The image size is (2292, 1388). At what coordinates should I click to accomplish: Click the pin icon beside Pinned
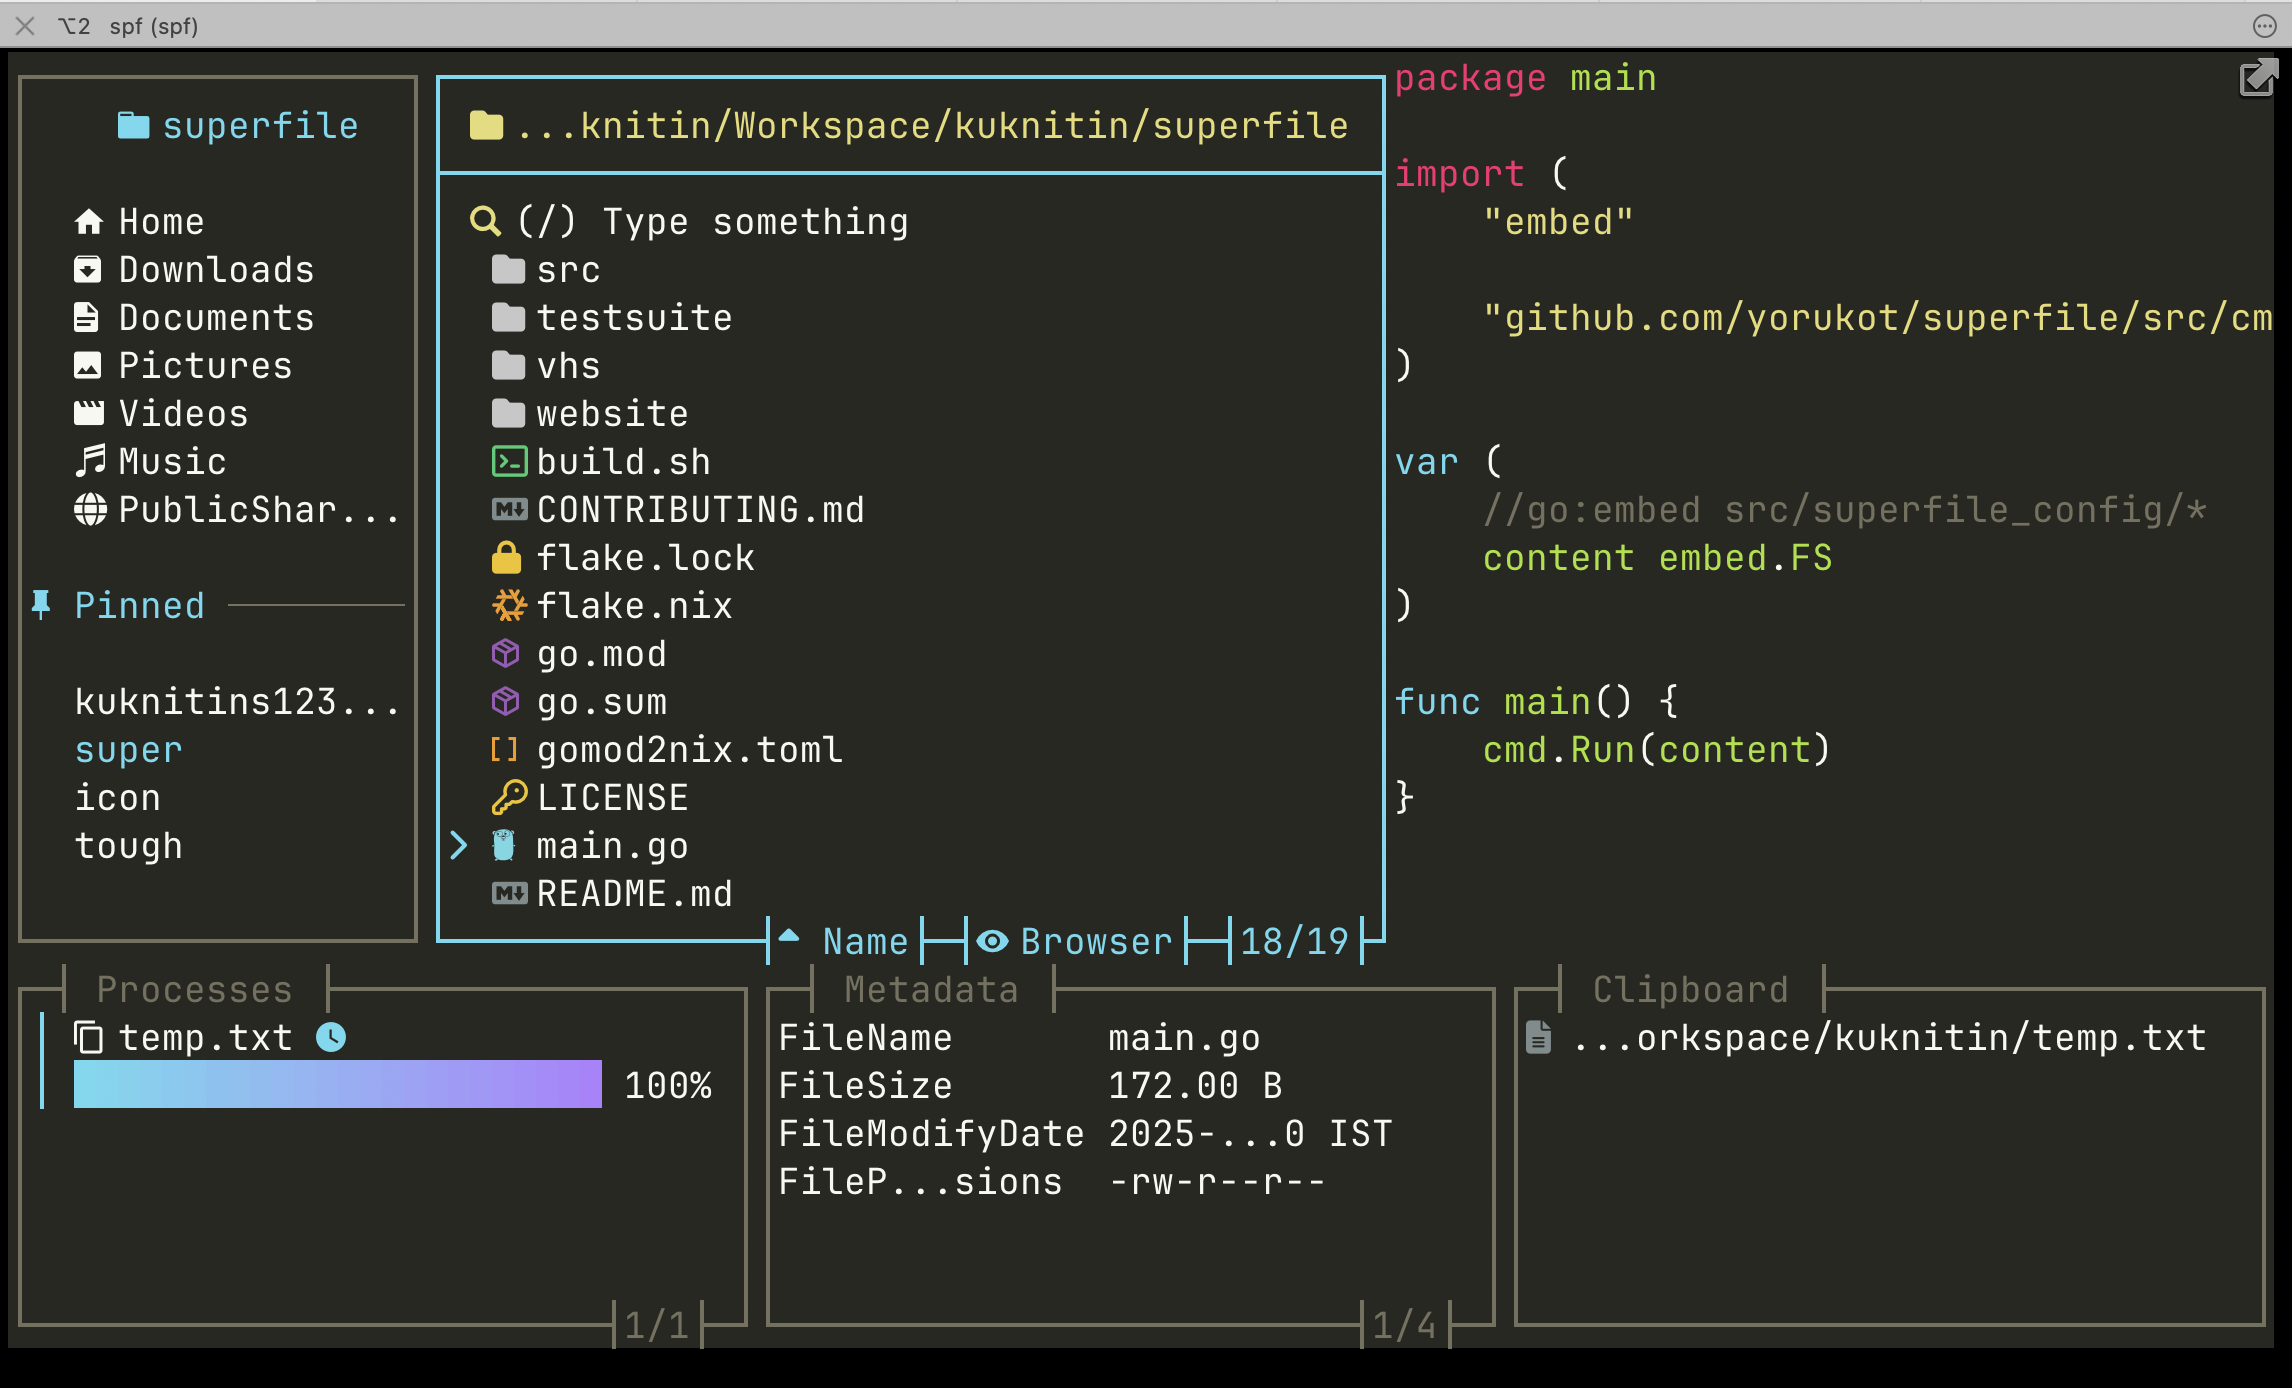pyautogui.click(x=41, y=605)
